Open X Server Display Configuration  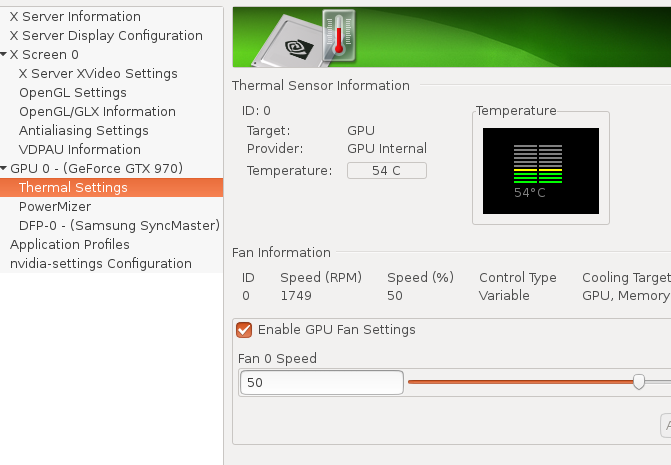pos(106,36)
